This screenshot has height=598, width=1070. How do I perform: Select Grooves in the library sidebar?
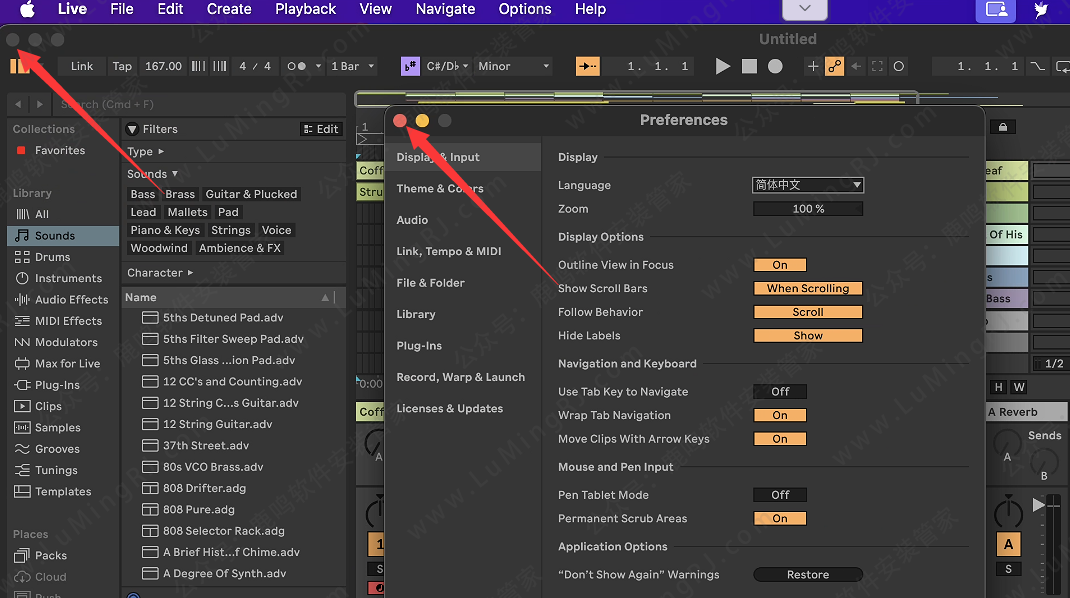click(57, 449)
